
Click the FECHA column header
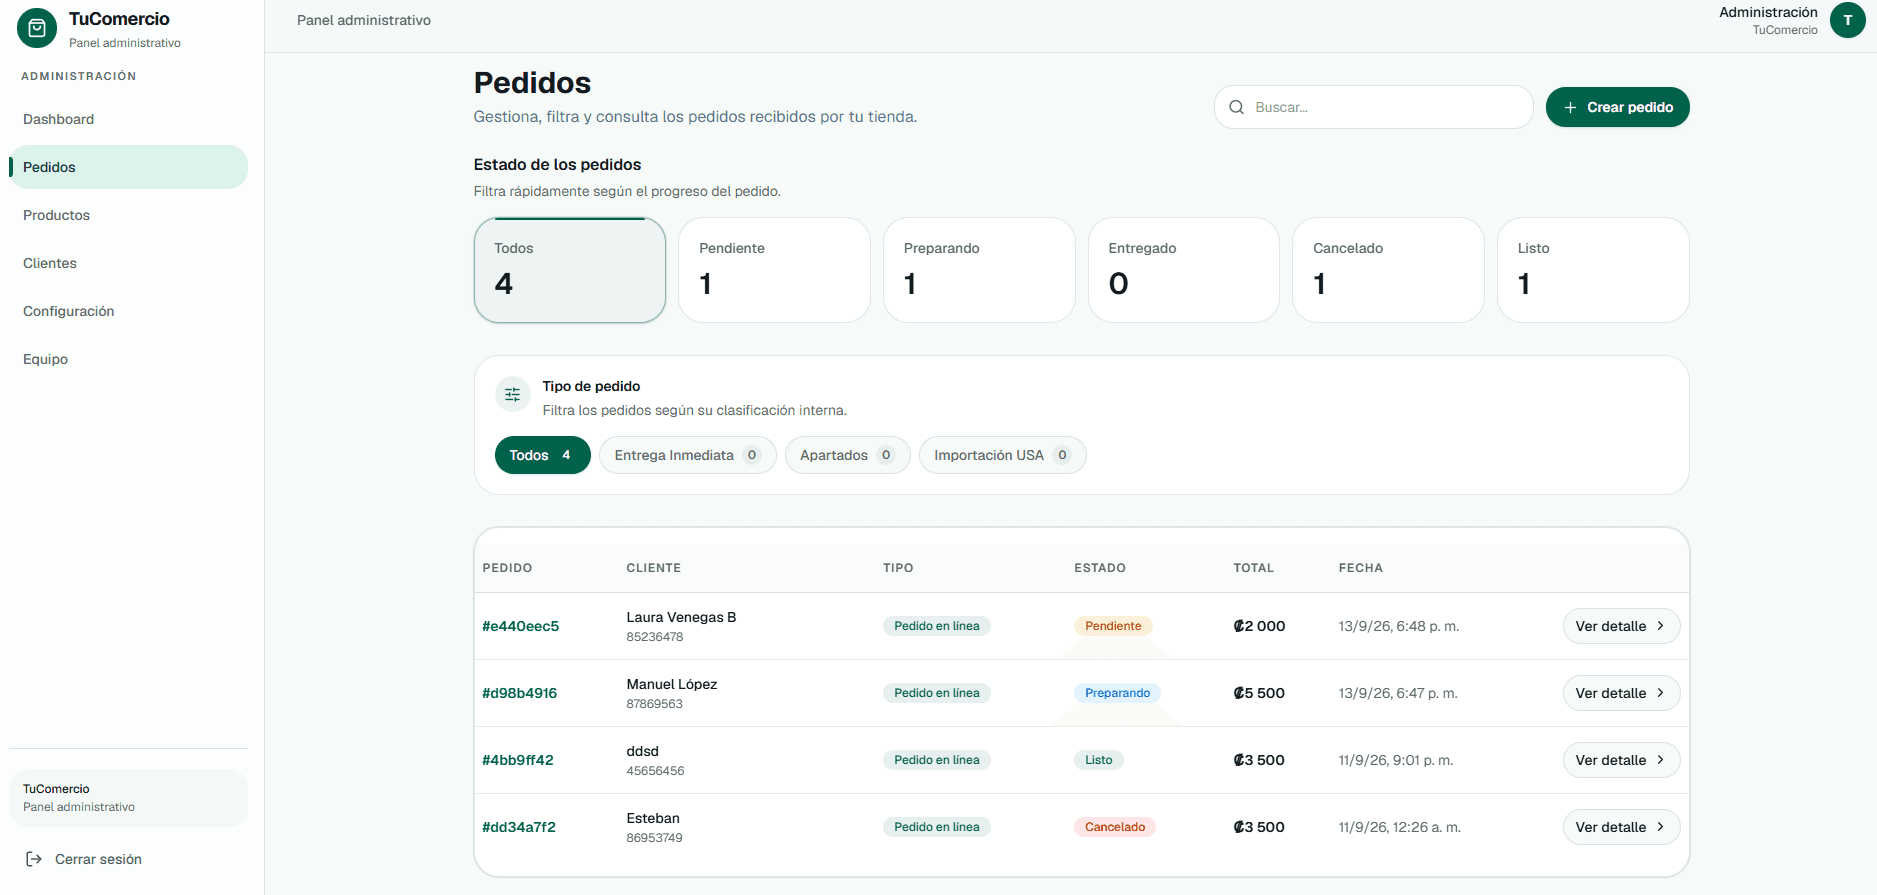coord(1361,568)
